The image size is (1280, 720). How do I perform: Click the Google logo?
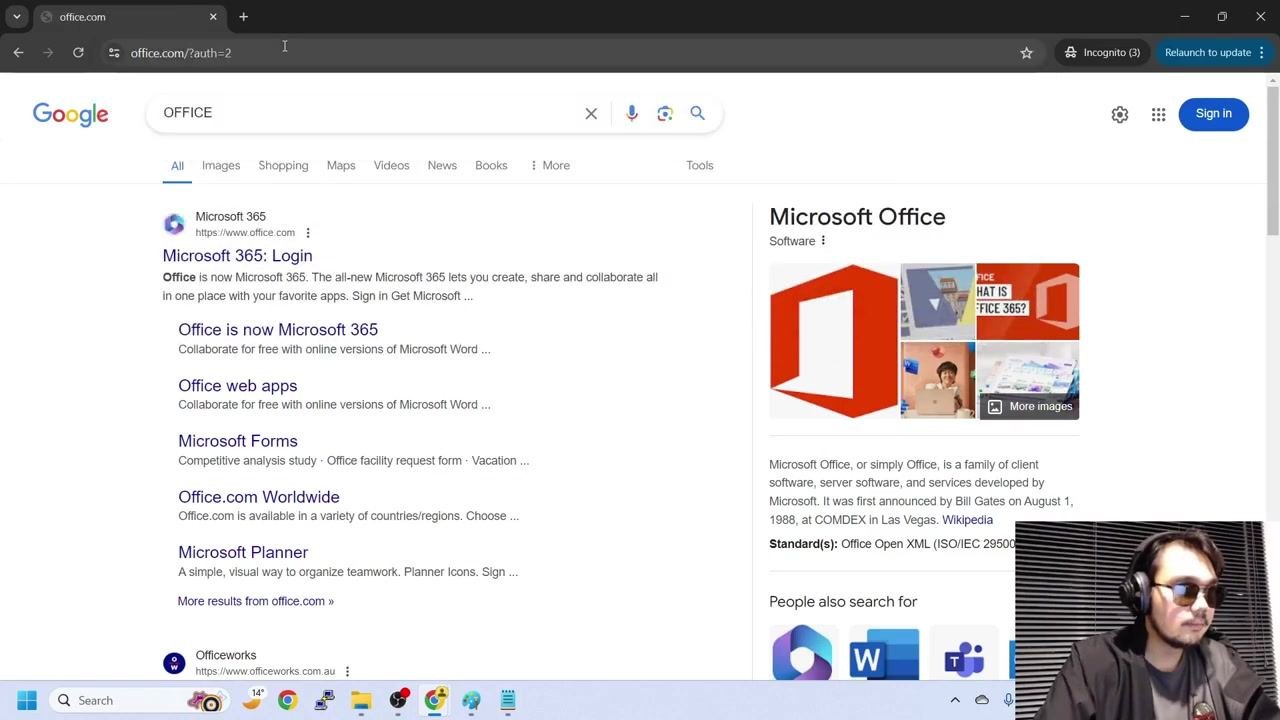pyautogui.click(x=70, y=114)
